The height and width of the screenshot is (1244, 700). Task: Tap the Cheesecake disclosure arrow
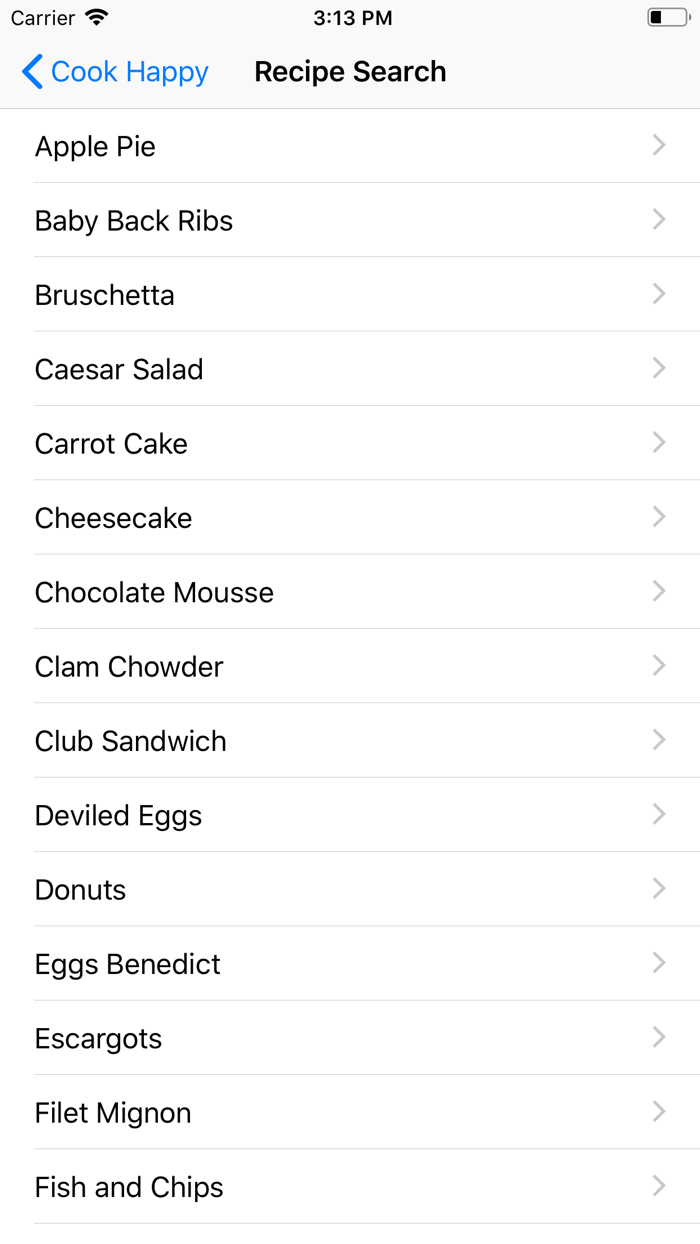(659, 517)
